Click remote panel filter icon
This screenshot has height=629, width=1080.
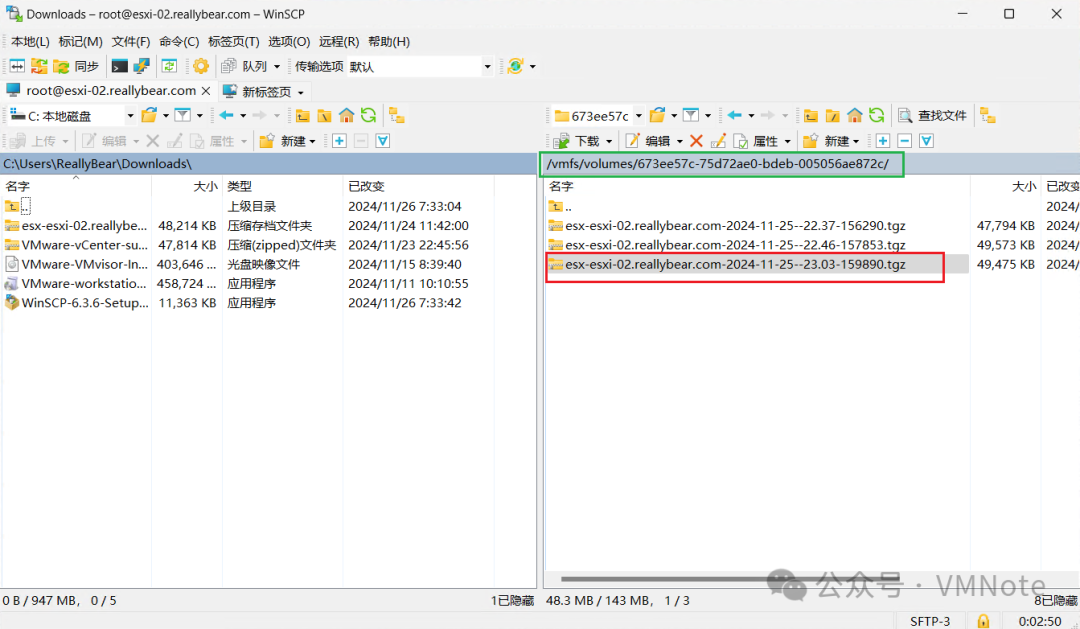[x=691, y=115]
